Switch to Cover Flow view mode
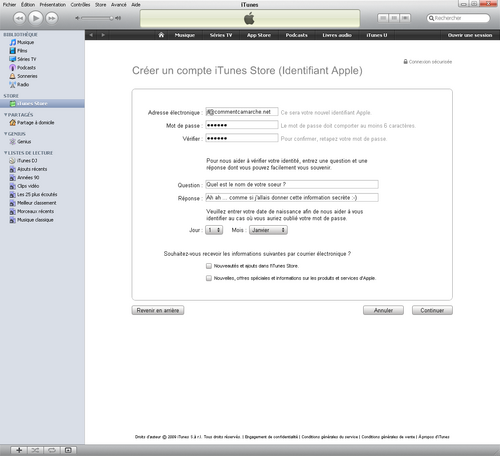500x456 pixels. [x=405, y=18]
